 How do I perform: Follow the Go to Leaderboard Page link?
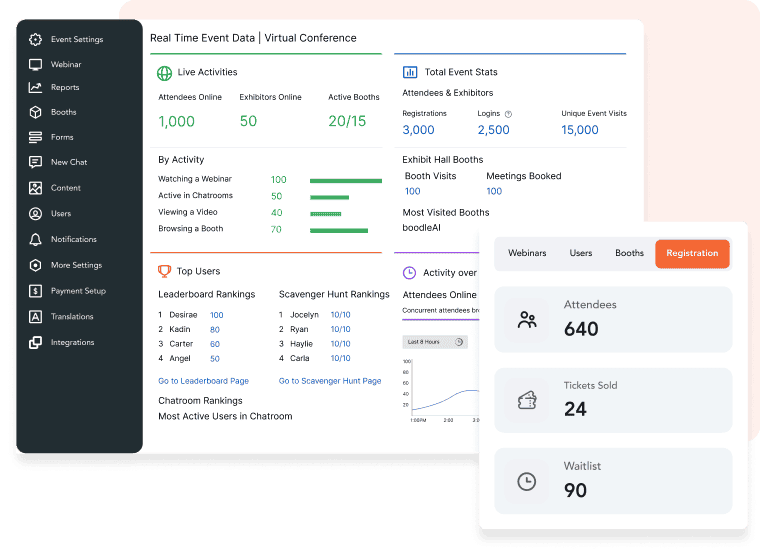[x=203, y=381]
